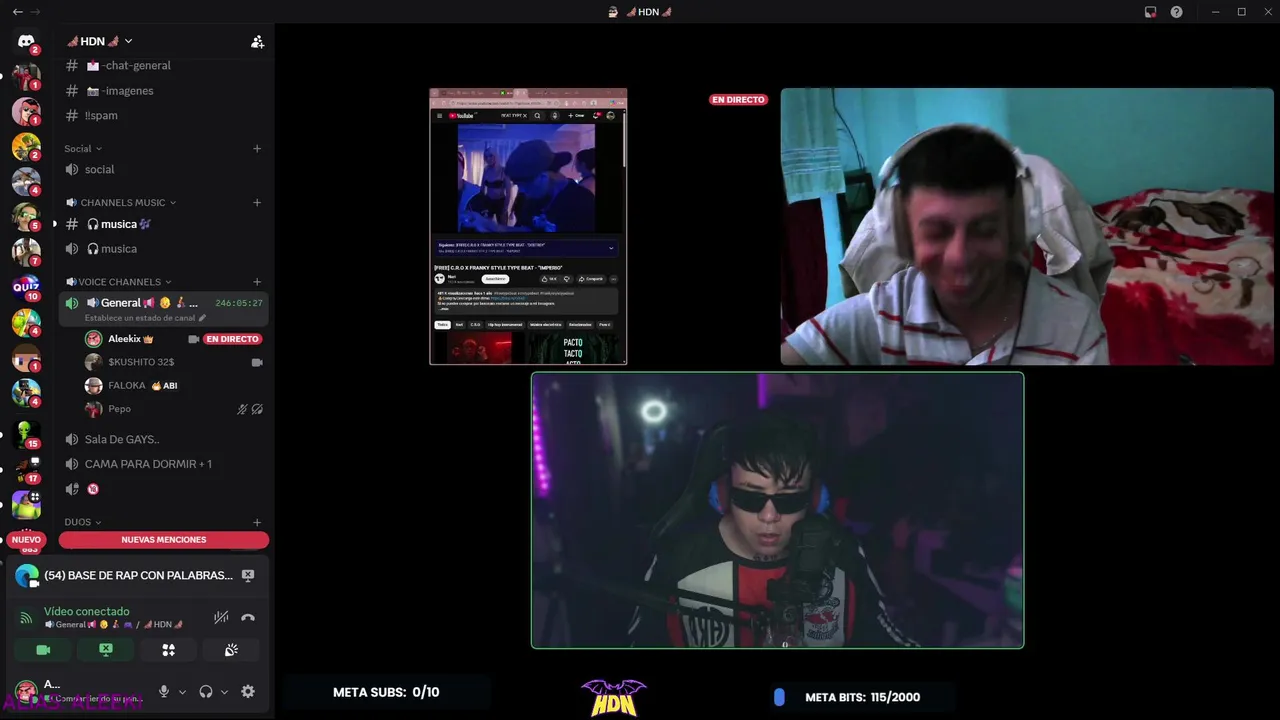Viewport: 1280px width, 720px height.
Task: Add a channel to VOICE CHANNELS
Action: pos(257,282)
